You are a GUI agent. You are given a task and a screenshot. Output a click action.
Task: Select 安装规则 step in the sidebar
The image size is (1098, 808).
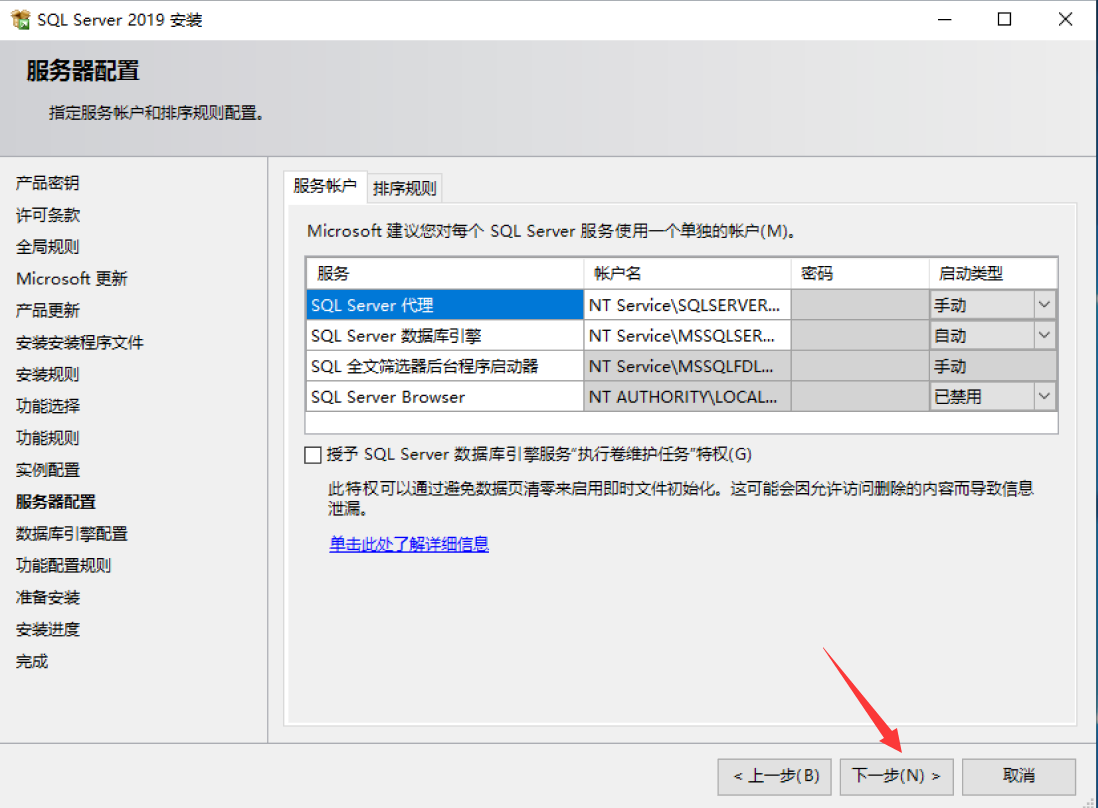[x=48, y=374]
